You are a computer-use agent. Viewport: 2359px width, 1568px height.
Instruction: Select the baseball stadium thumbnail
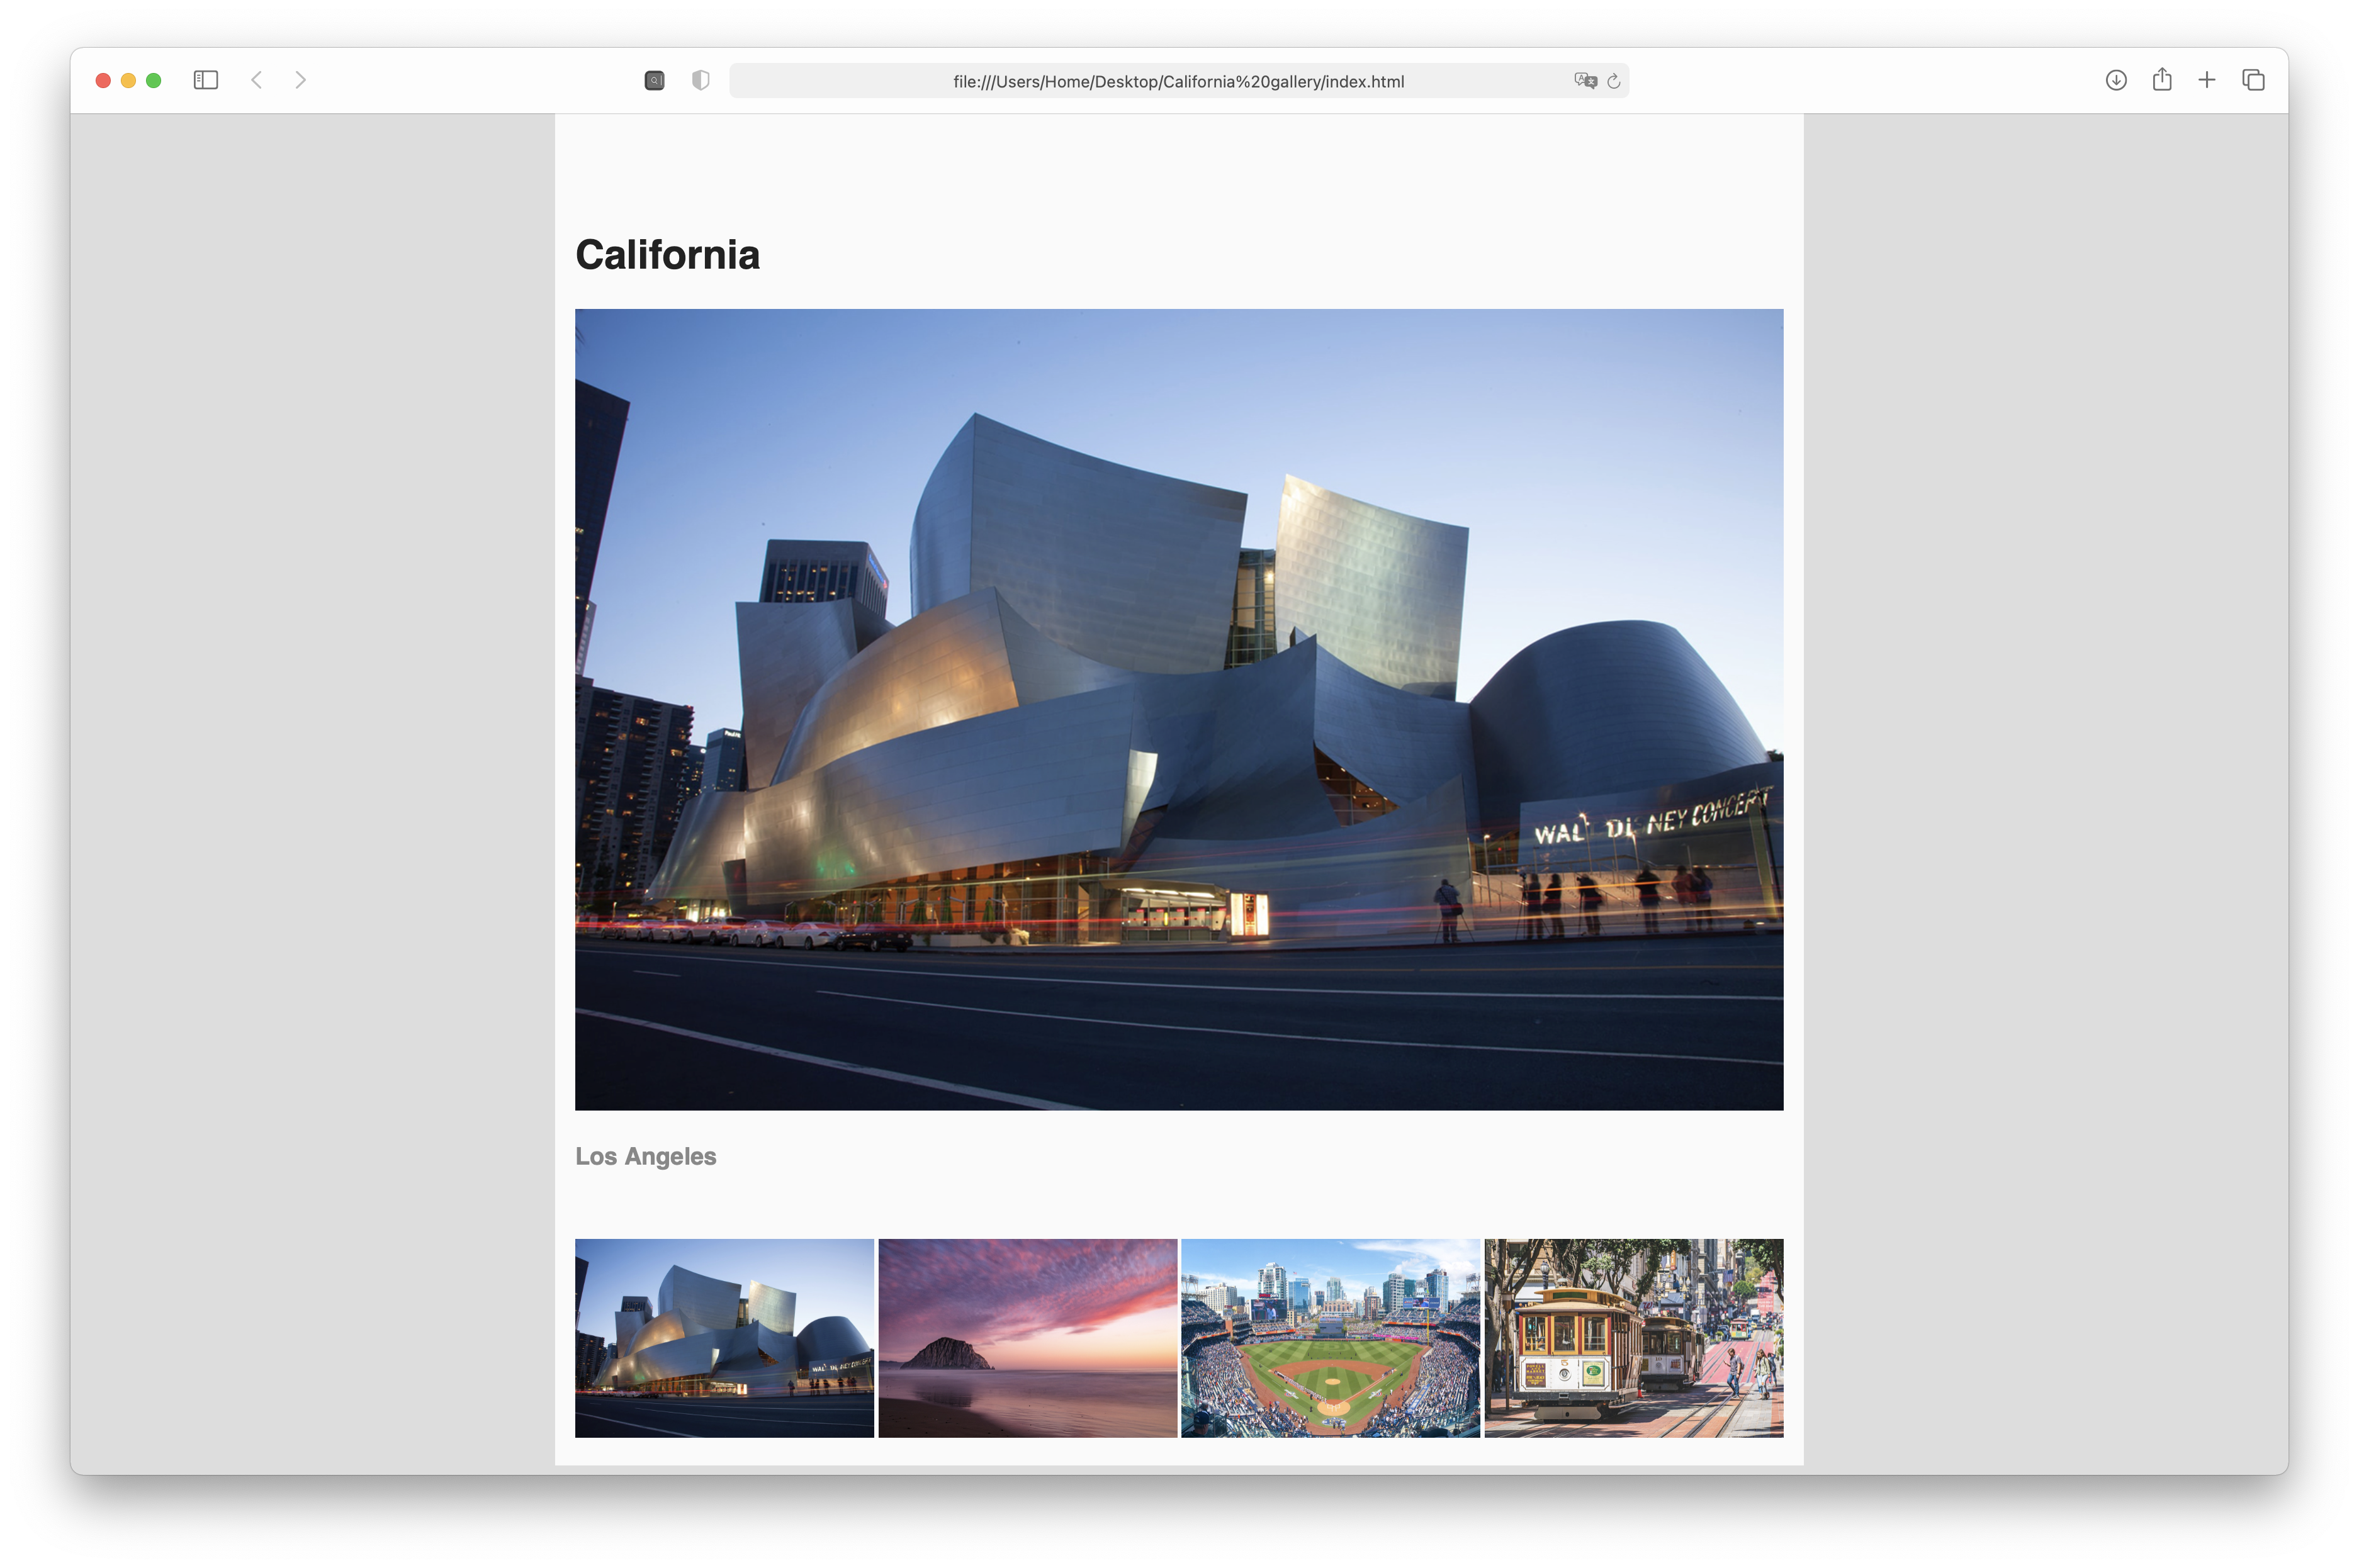1330,1338
